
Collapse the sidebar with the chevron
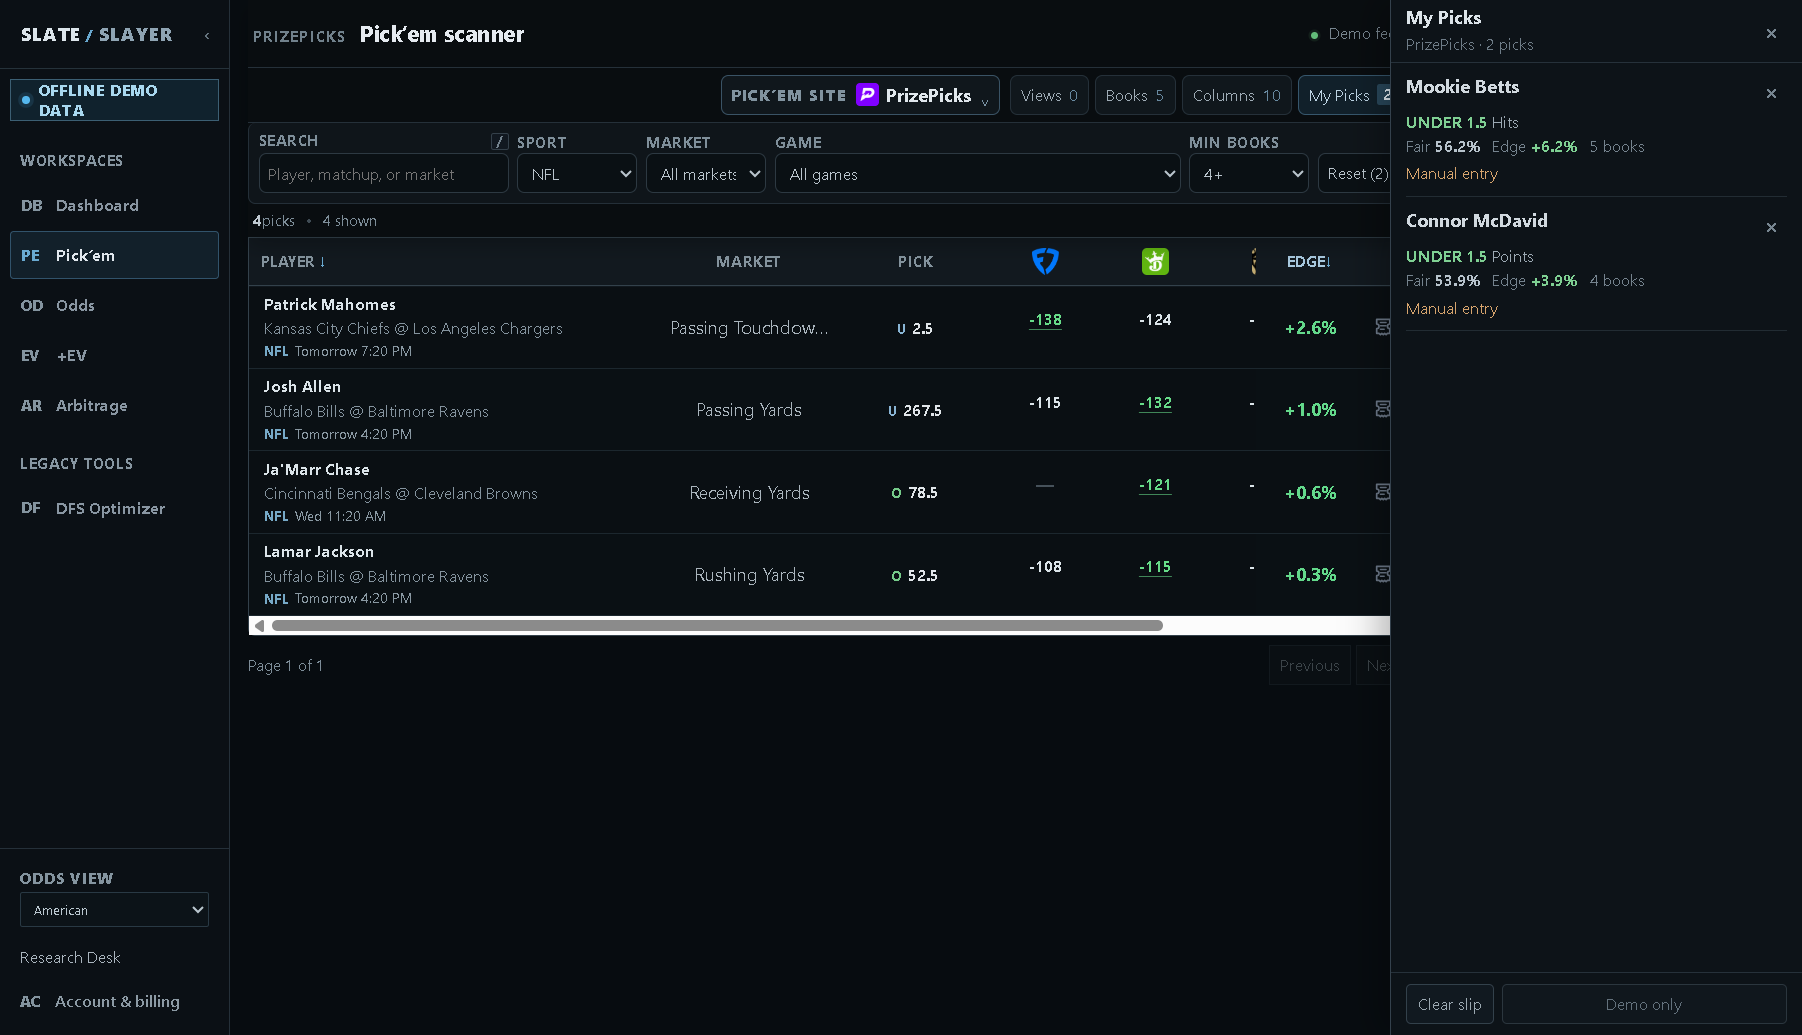[207, 36]
